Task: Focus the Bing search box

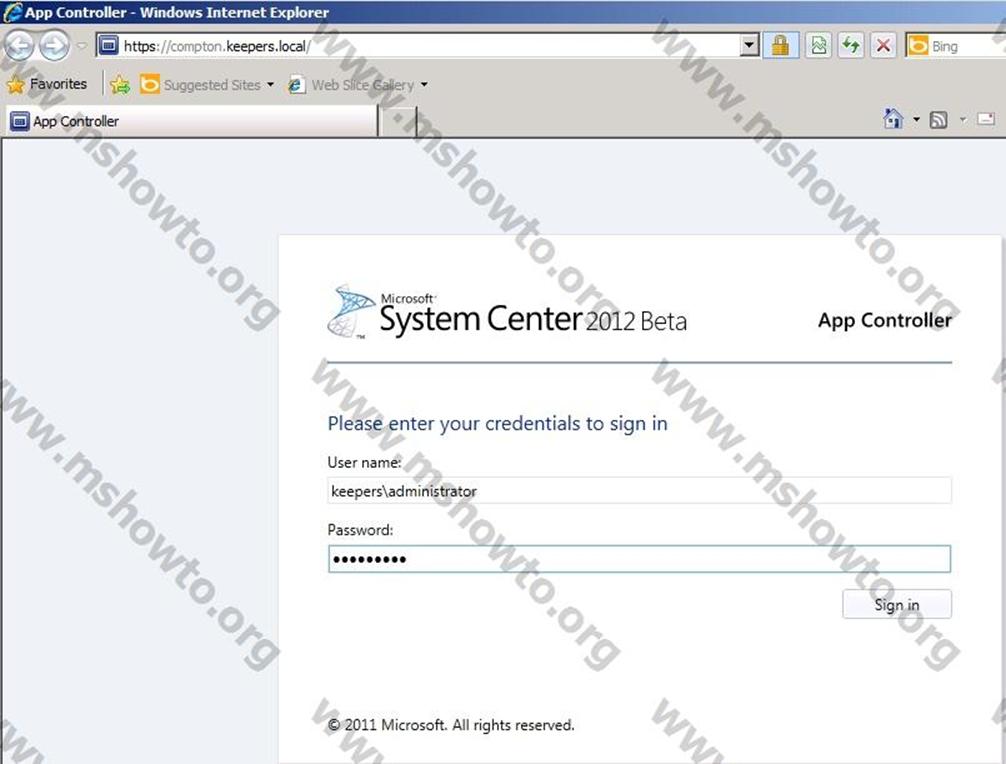Action: 968,46
